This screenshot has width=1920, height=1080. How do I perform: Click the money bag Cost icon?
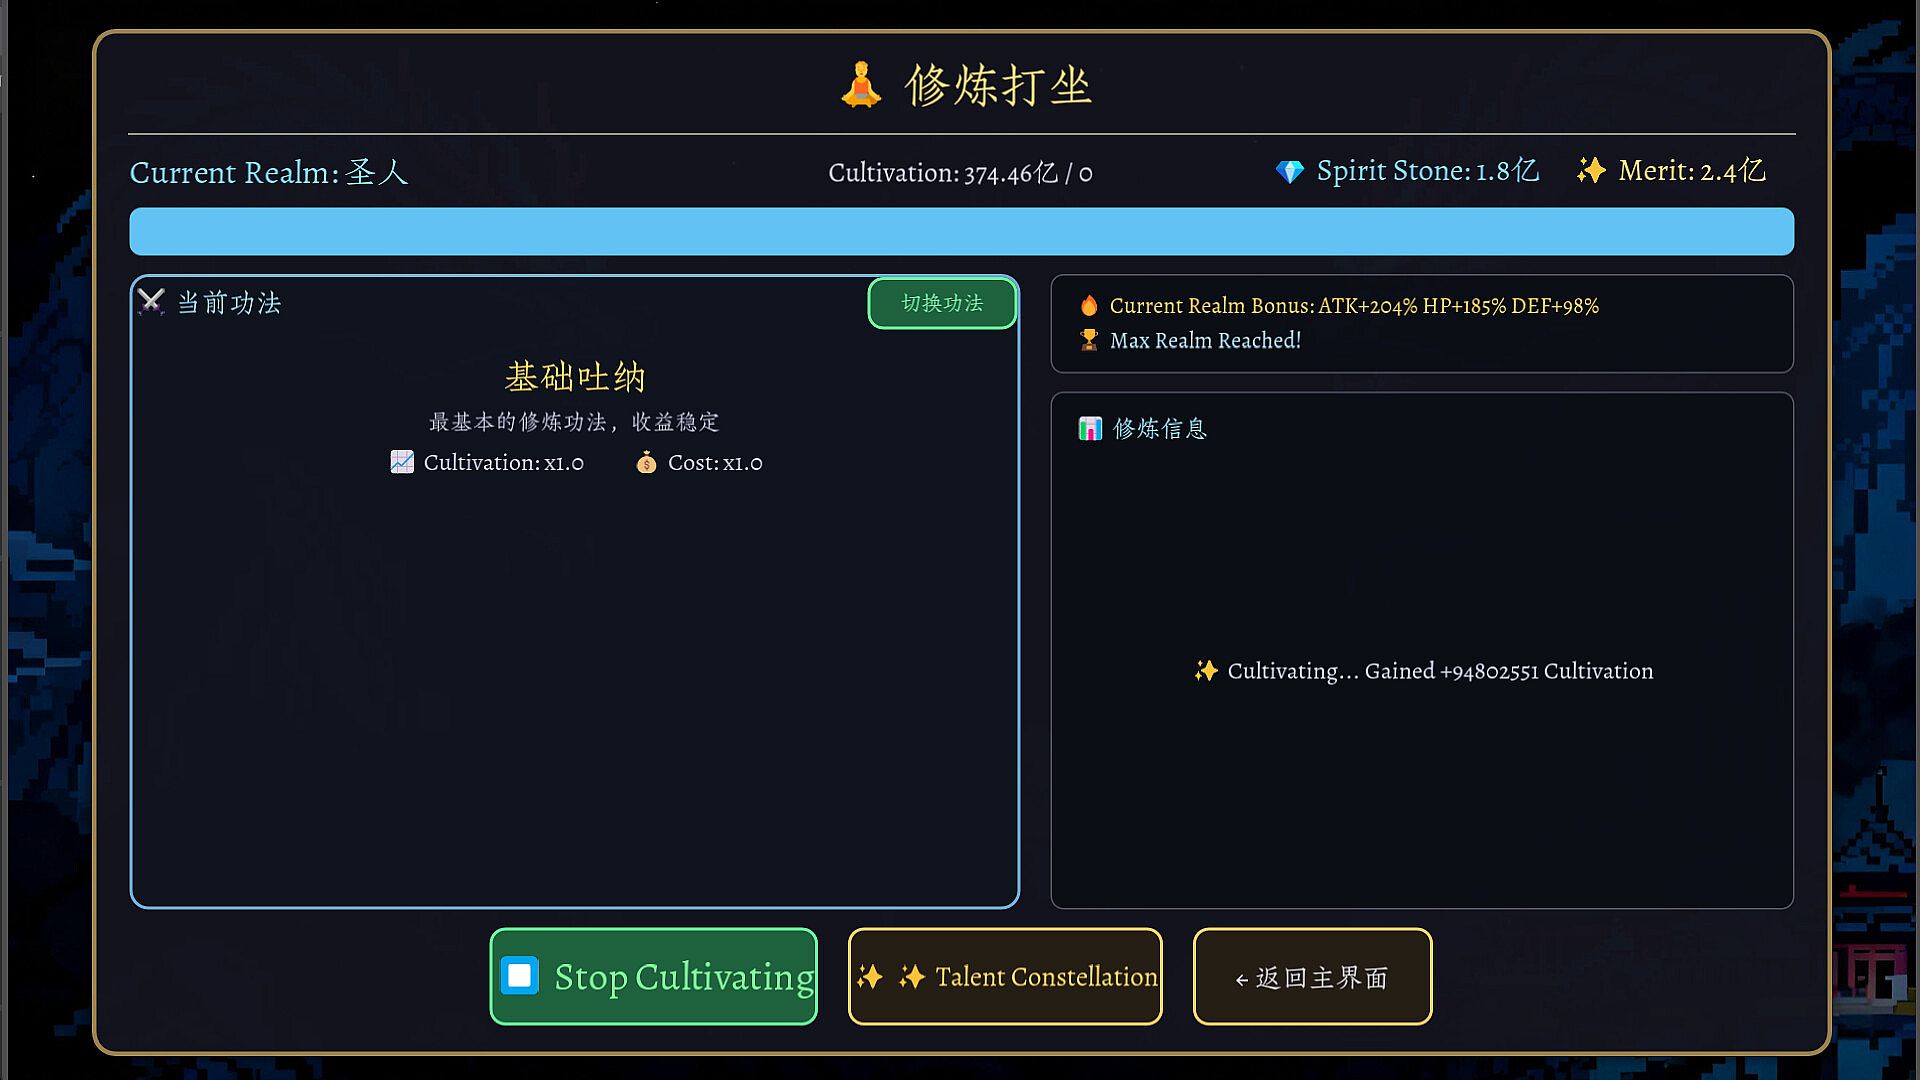click(x=646, y=462)
